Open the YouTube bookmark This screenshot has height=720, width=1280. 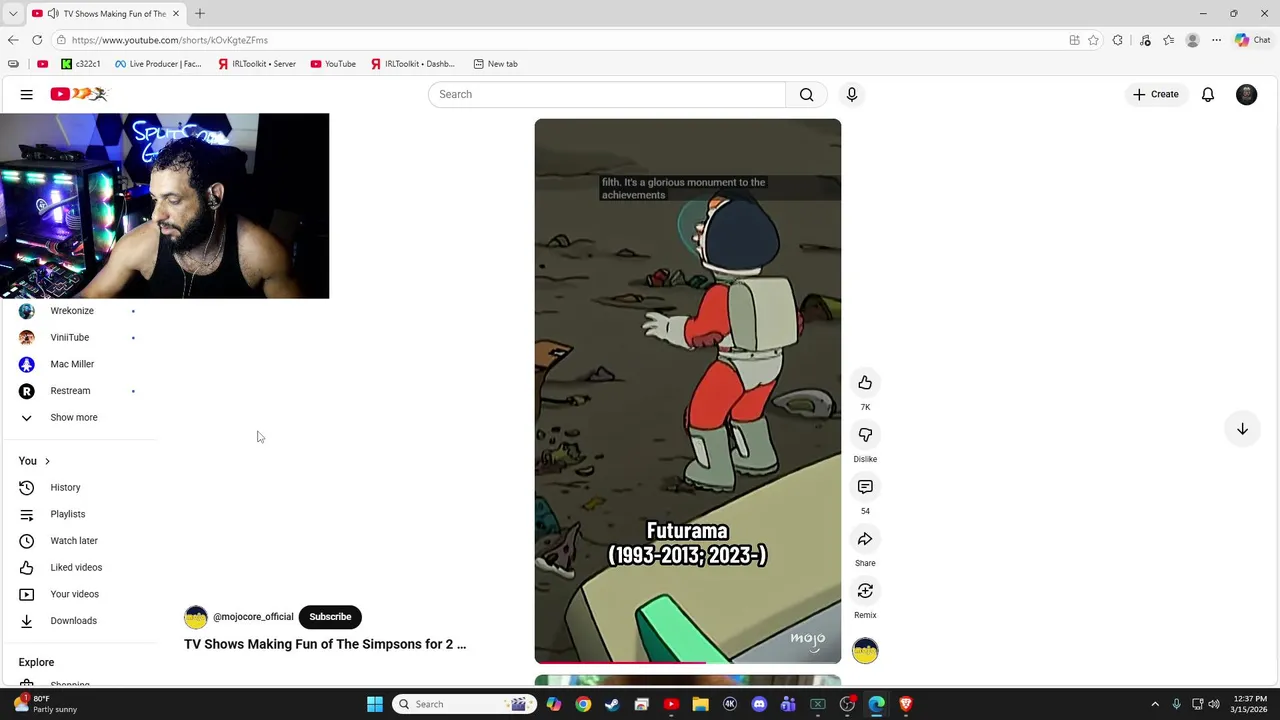point(333,64)
